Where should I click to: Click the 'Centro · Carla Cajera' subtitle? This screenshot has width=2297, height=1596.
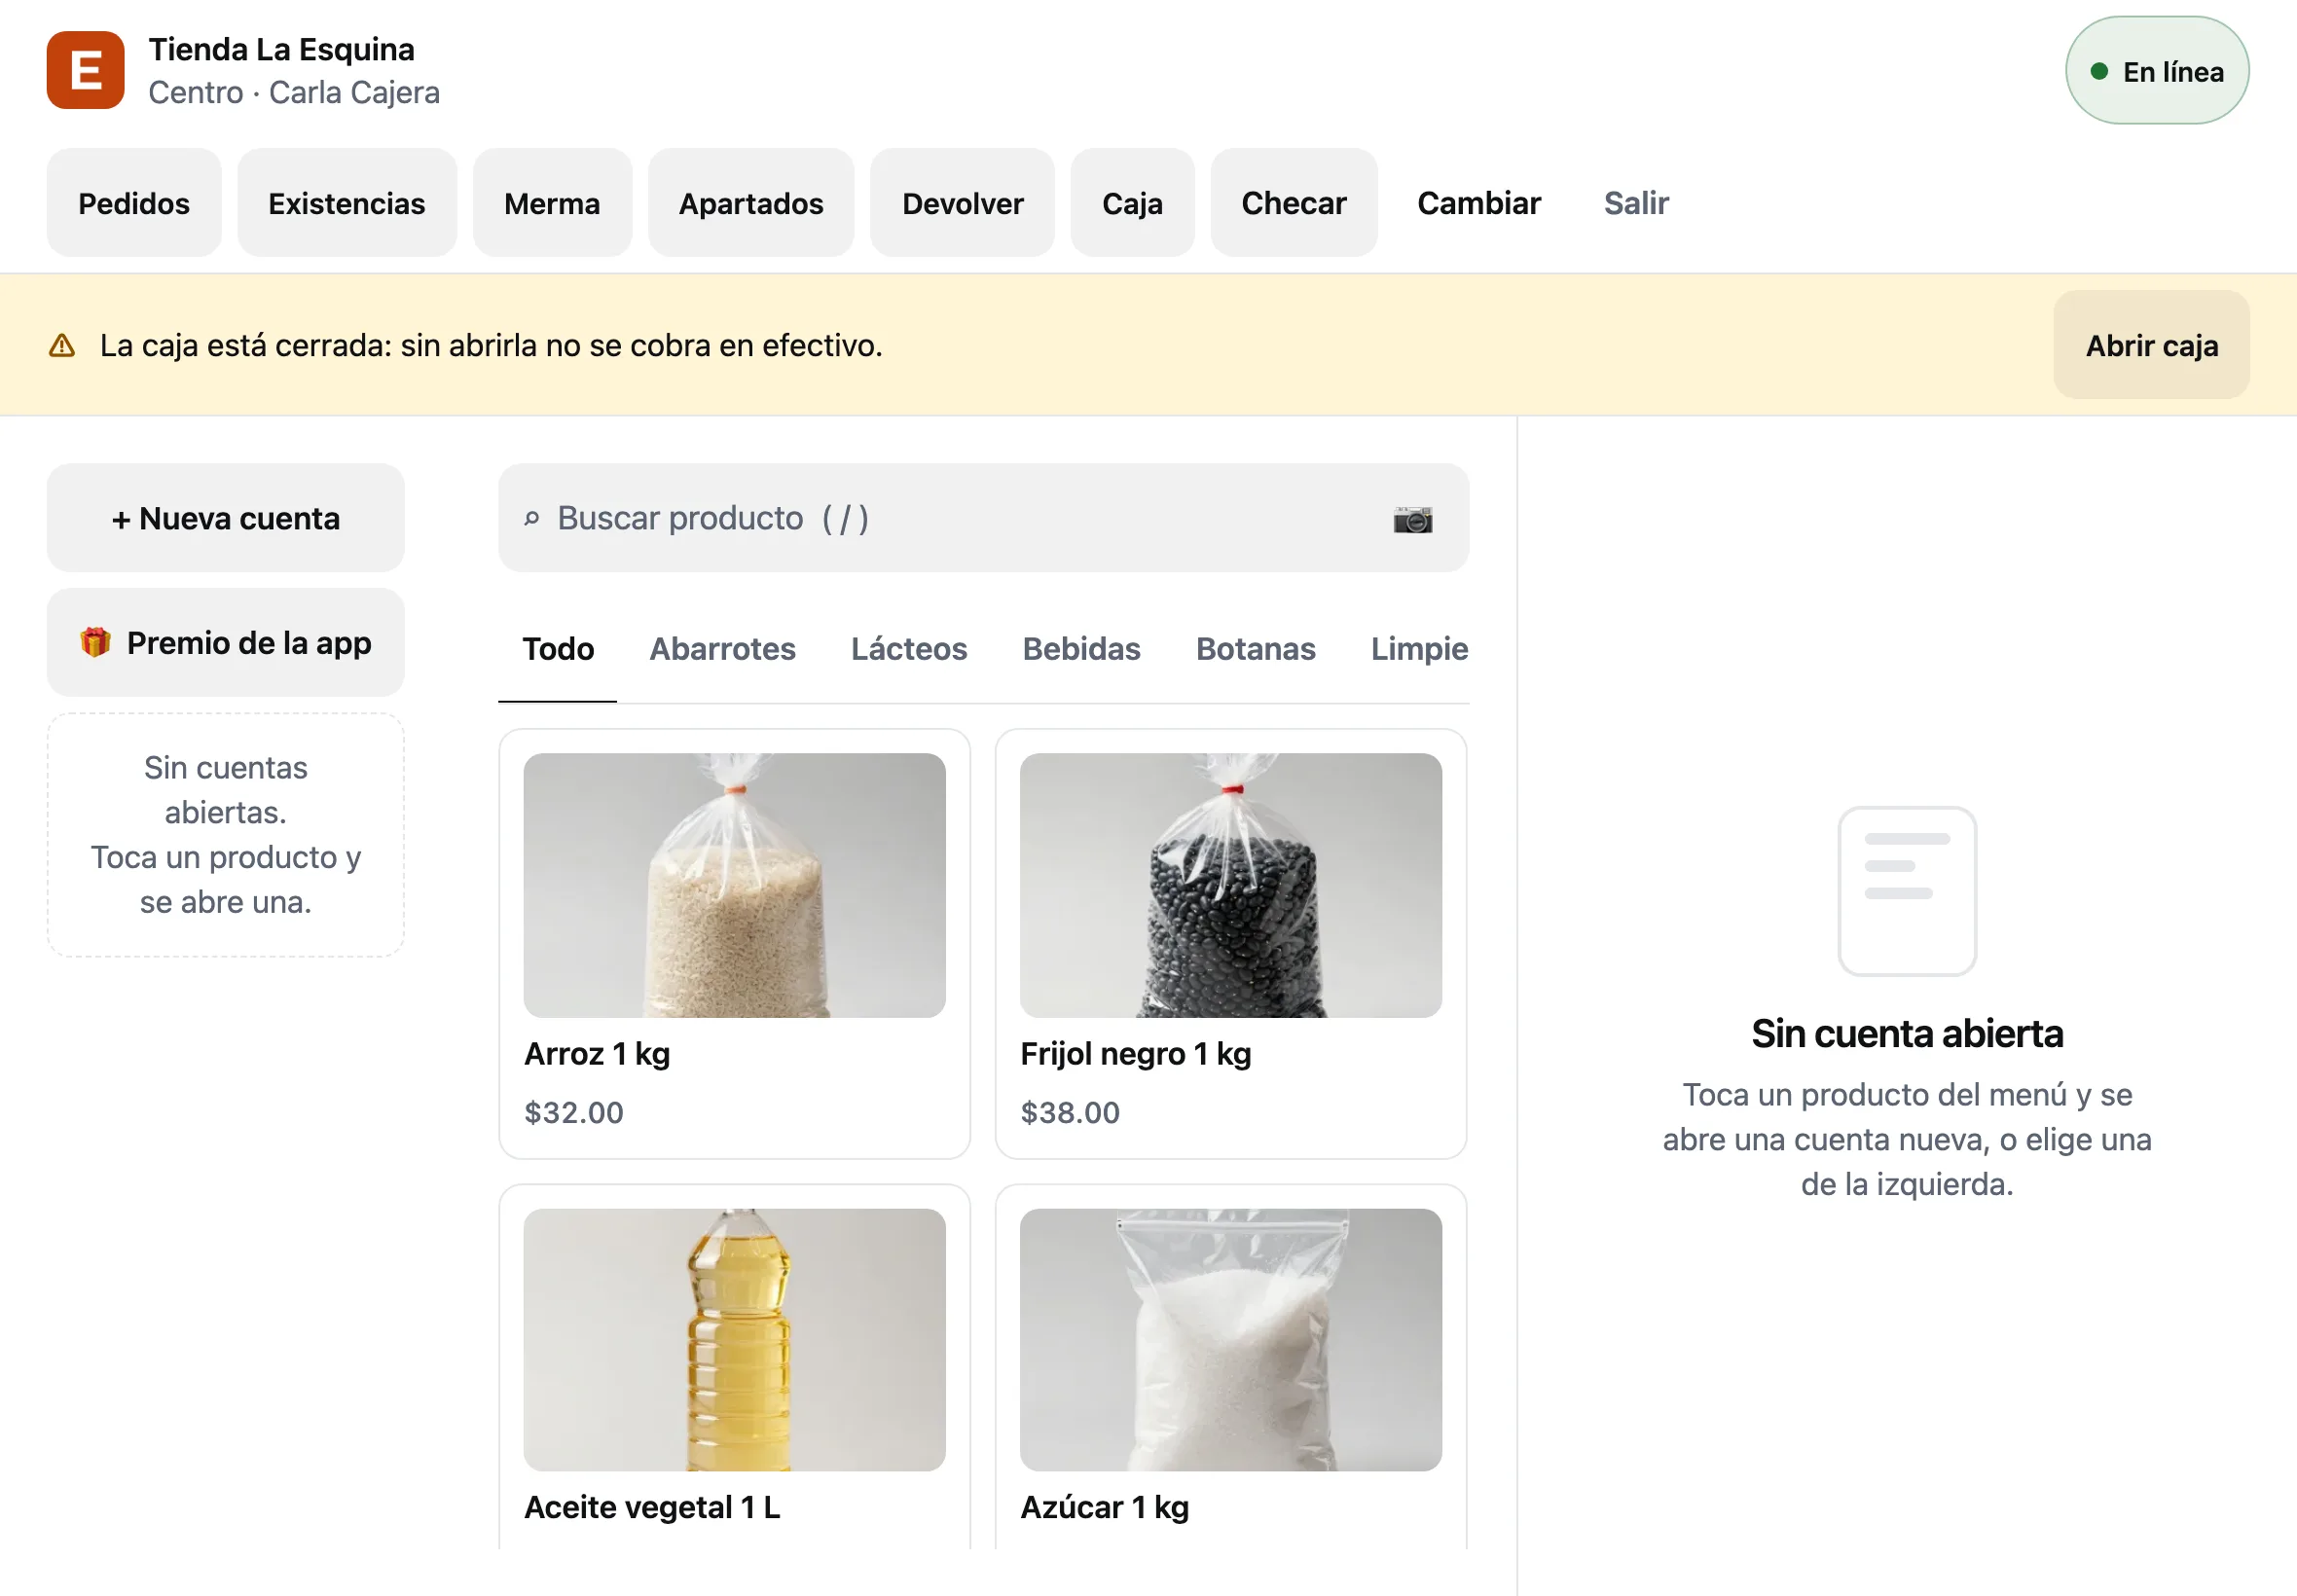294,92
